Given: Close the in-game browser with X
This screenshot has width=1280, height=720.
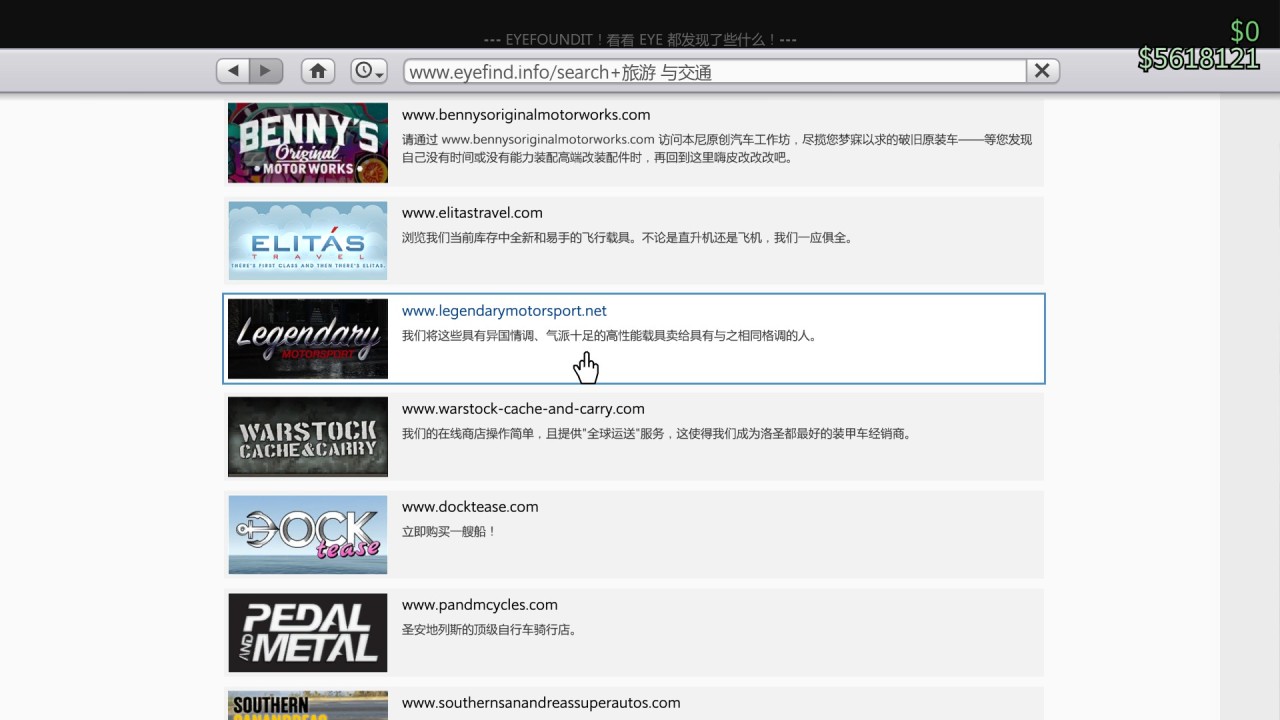Looking at the screenshot, I should tap(1042, 71).
